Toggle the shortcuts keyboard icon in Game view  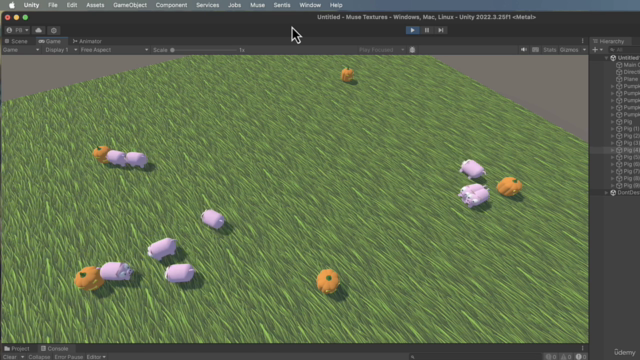[x=536, y=50]
